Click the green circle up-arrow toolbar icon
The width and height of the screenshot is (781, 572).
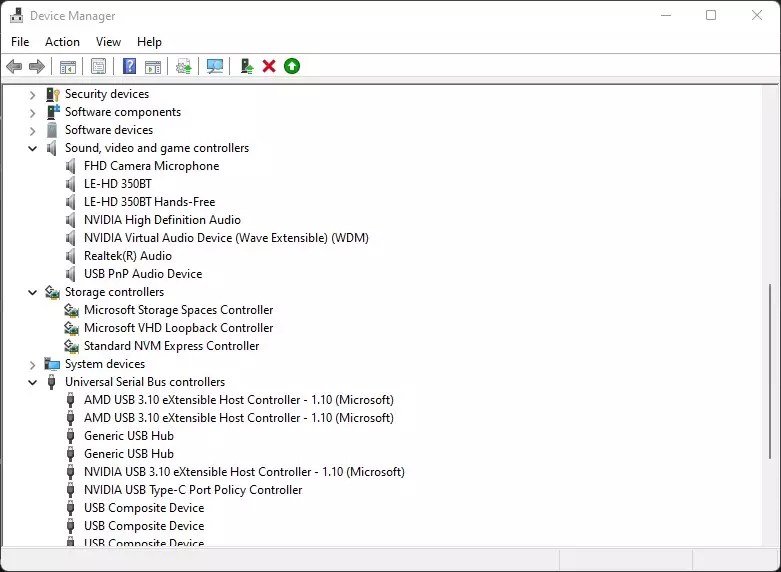(x=292, y=66)
